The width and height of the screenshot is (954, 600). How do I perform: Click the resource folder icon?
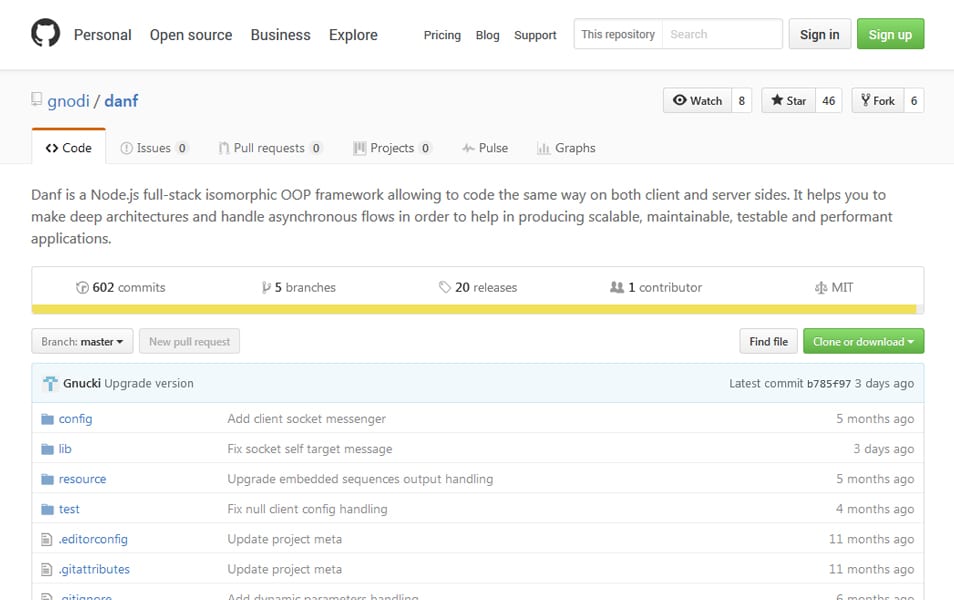(x=47, y=479)
